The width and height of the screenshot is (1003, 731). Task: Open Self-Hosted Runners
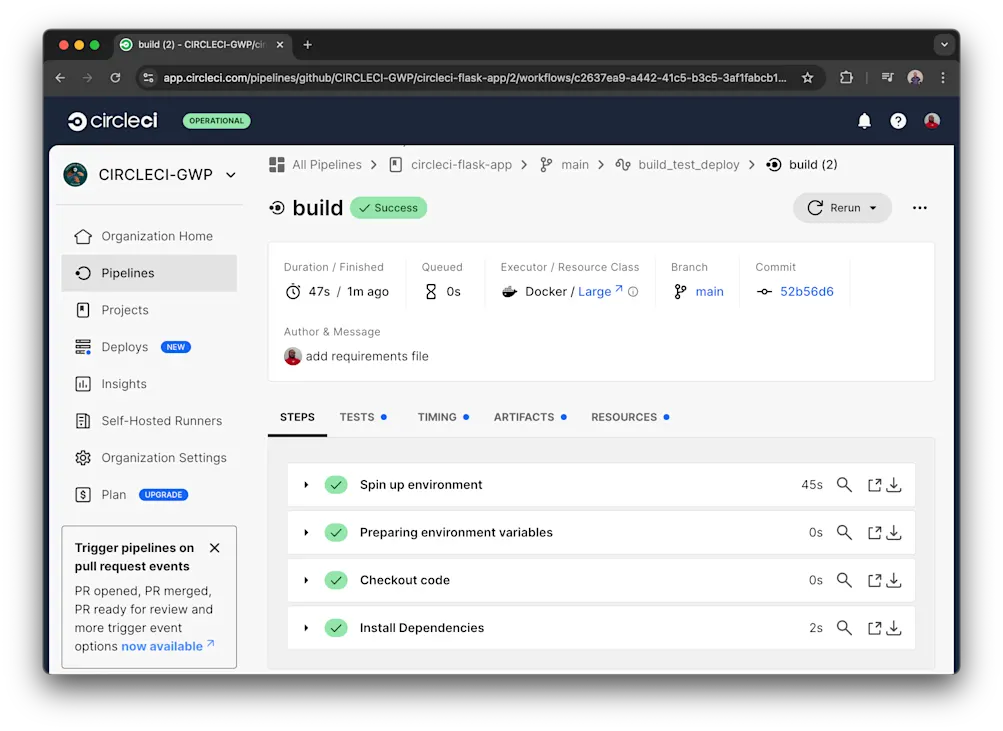[150, 421]
